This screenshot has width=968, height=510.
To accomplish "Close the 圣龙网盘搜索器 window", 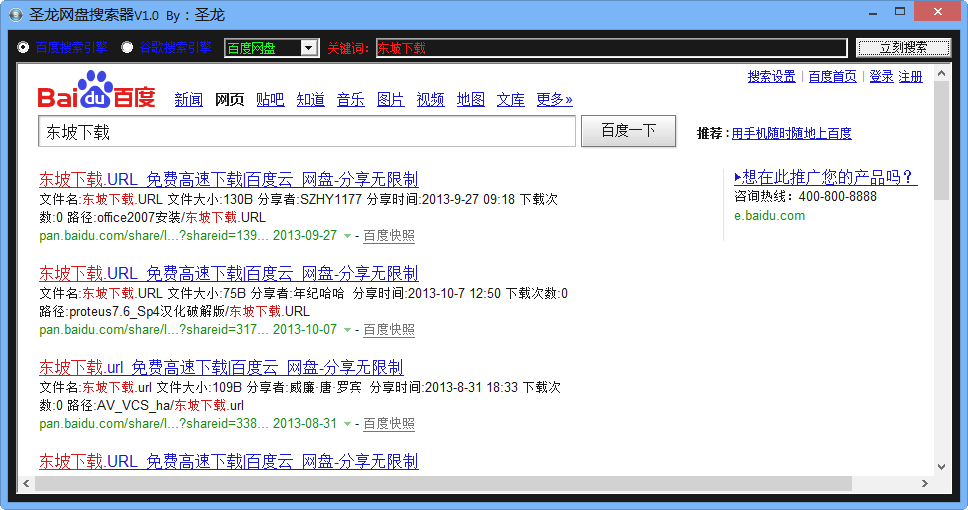I will pyautogui.click(x=937, y=12).
